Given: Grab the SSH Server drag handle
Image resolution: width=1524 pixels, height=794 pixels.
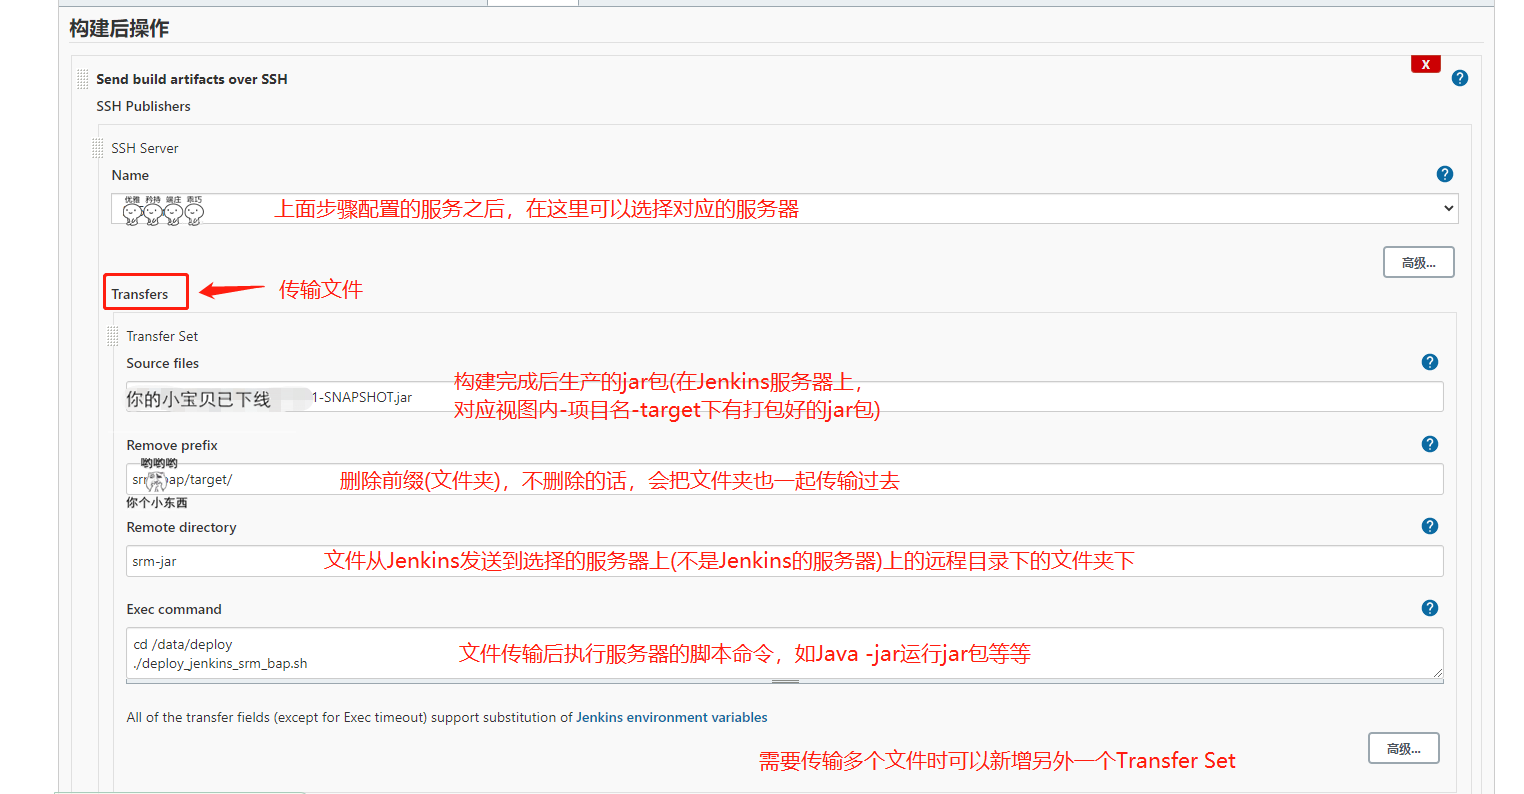Looking at the screenshot, I should (x=97, y=148).
